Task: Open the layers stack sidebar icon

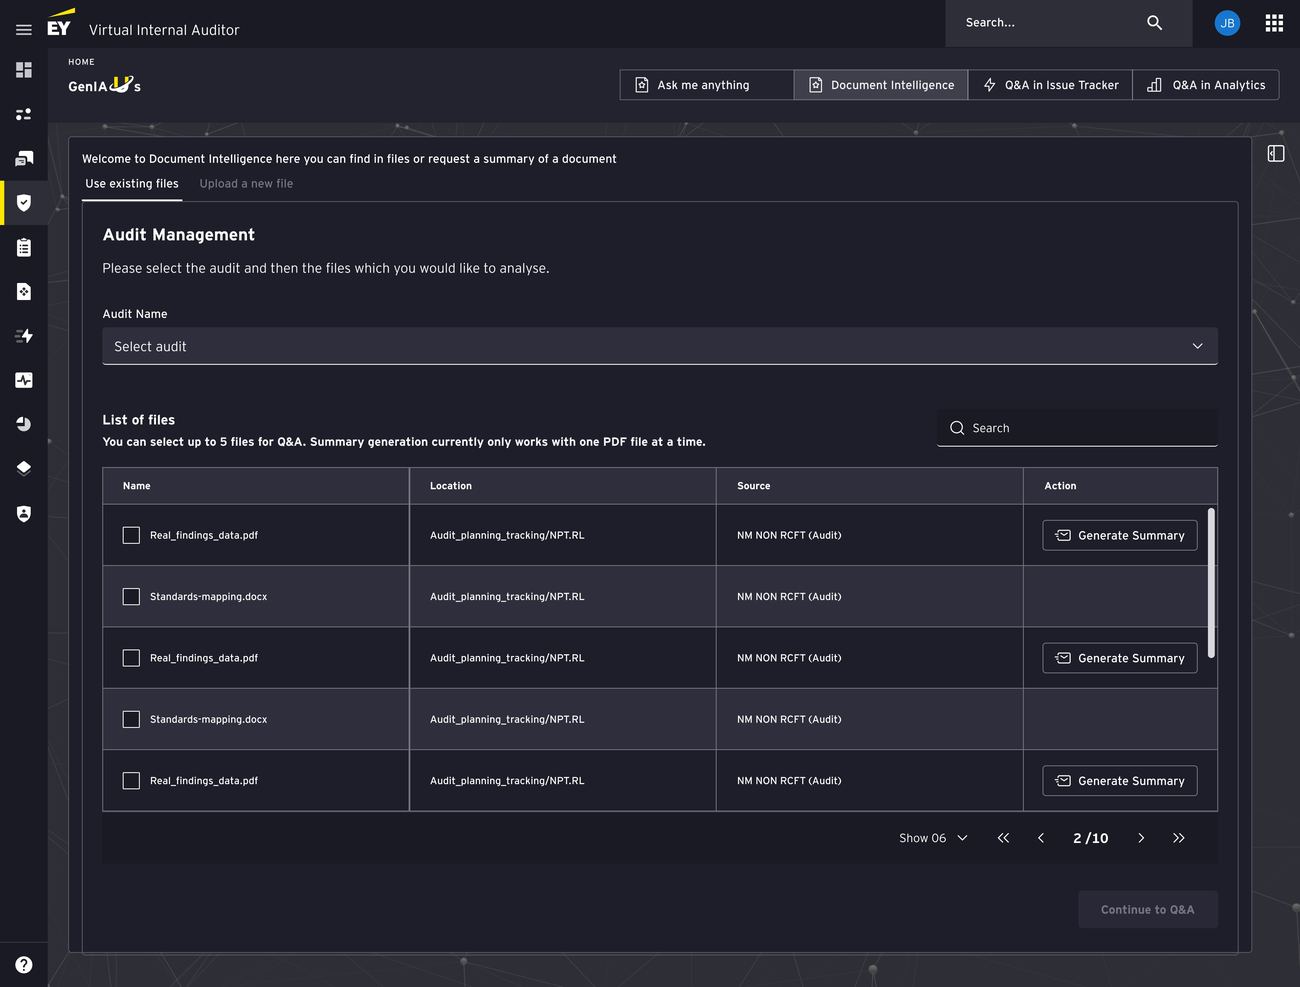Action: click(24, 468)
